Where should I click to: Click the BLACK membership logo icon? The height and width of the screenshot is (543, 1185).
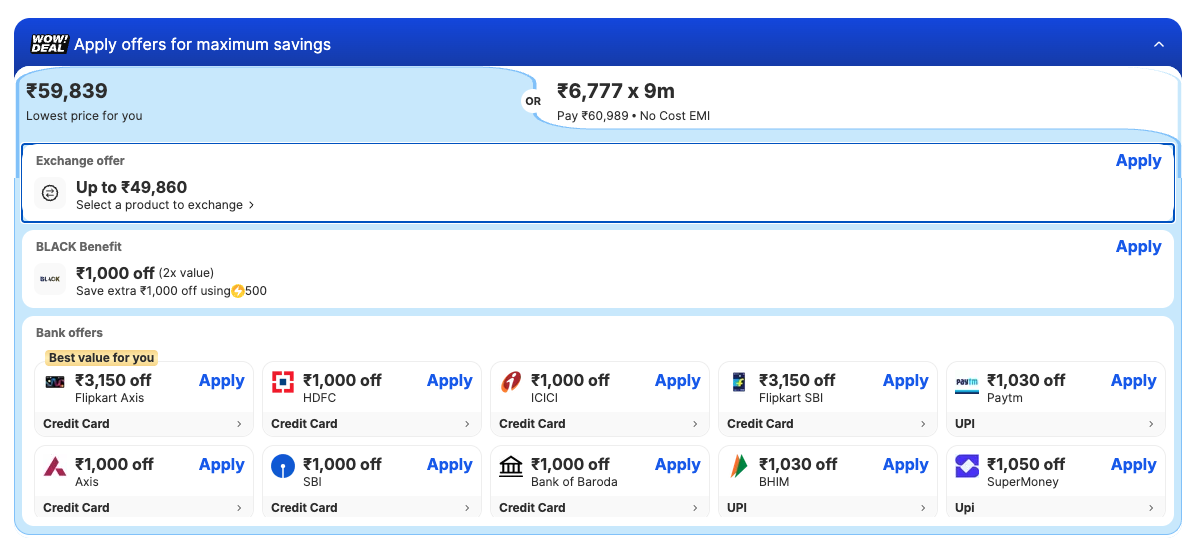coord(50,279)
